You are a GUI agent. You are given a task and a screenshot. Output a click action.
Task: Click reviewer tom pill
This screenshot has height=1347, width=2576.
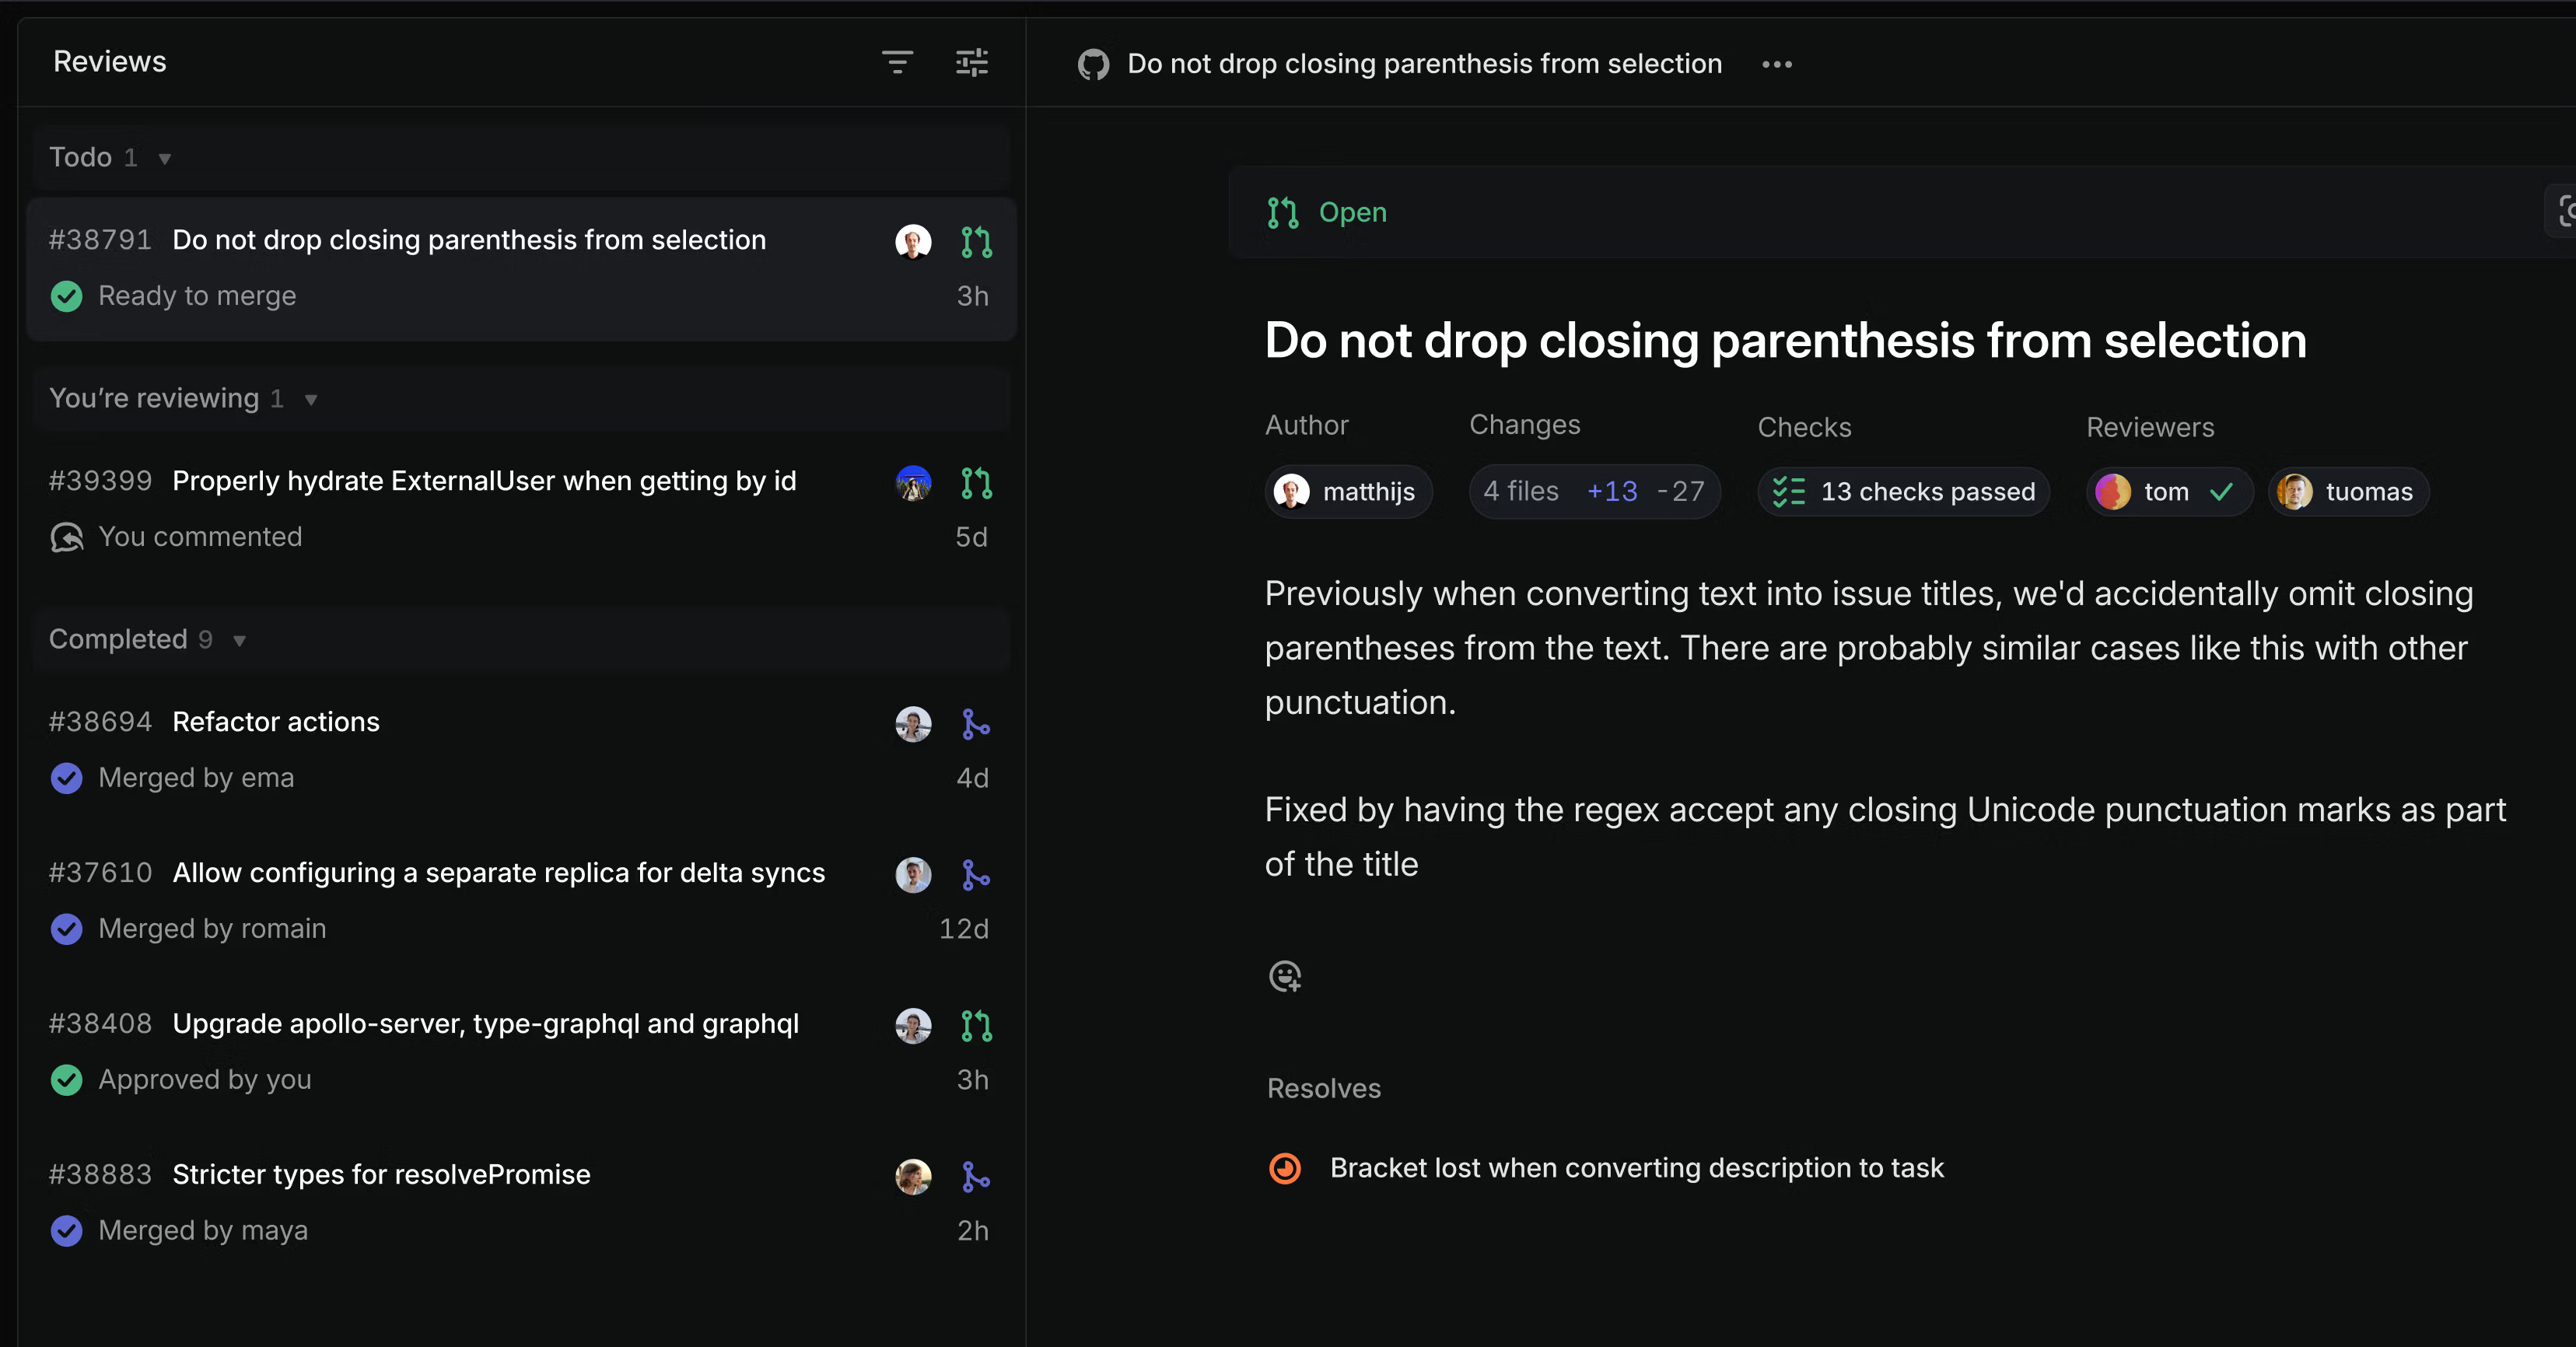pyautogui.click(x=2169, y=492)
